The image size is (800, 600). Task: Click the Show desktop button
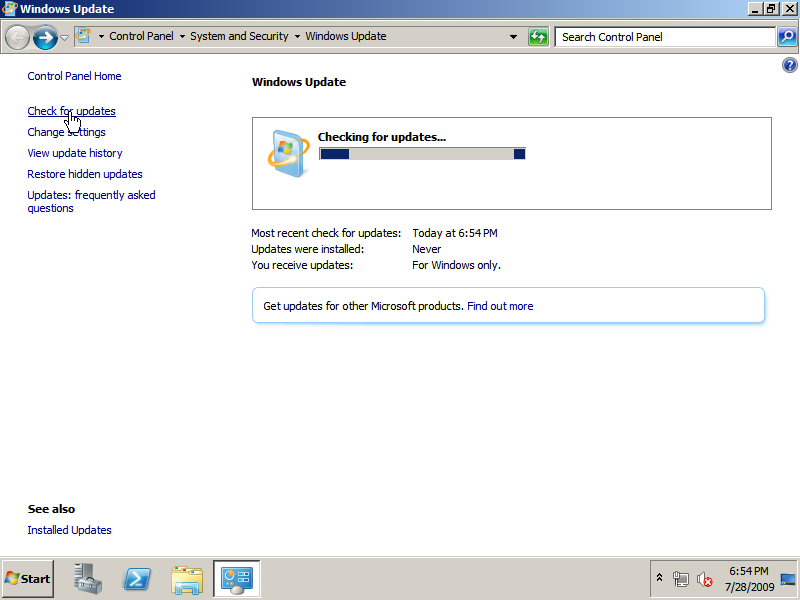tap(789, 579)
